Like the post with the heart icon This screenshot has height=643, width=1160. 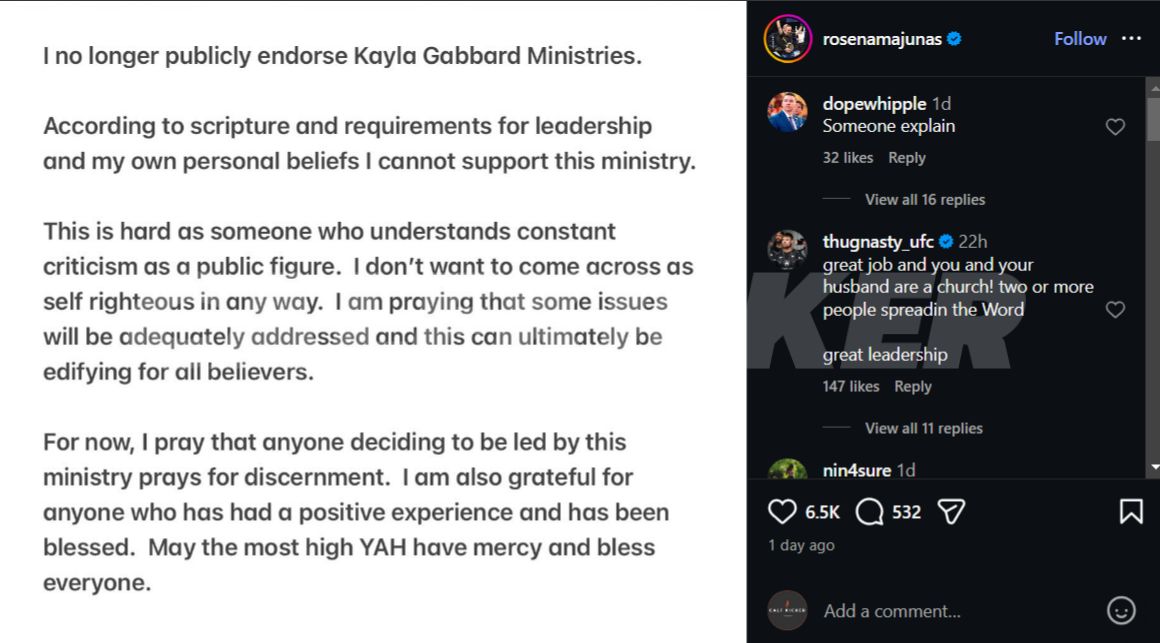point(782,512)
